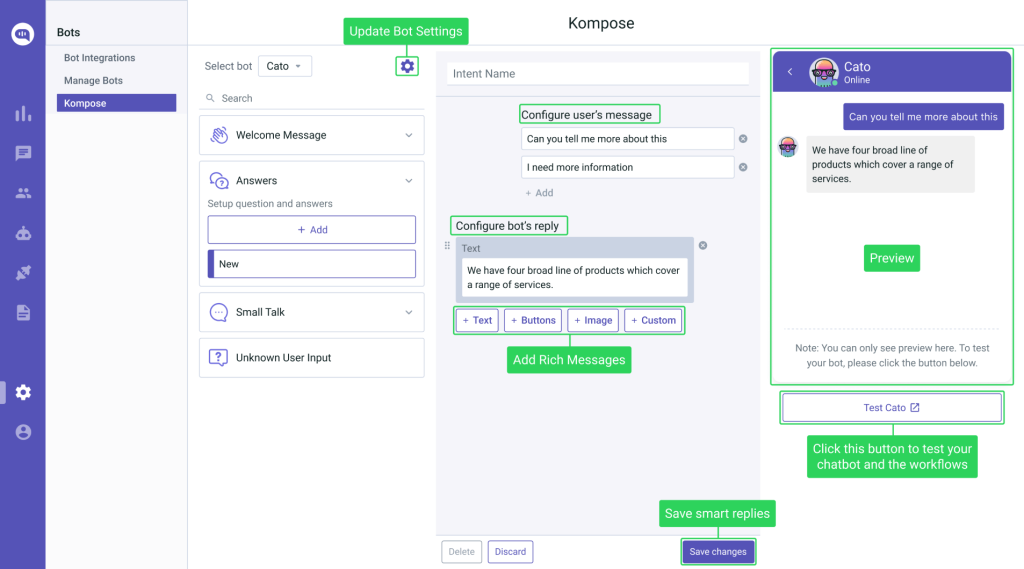Open the bot icon in sidebar
Screen dimensions: 1024x569
click(x=23, y=233)
